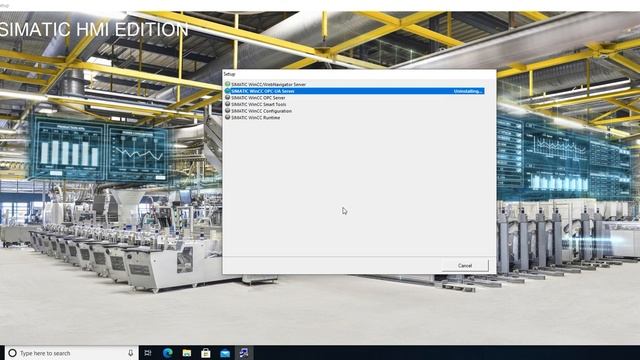Click the taskbar search box

[72, 353]
